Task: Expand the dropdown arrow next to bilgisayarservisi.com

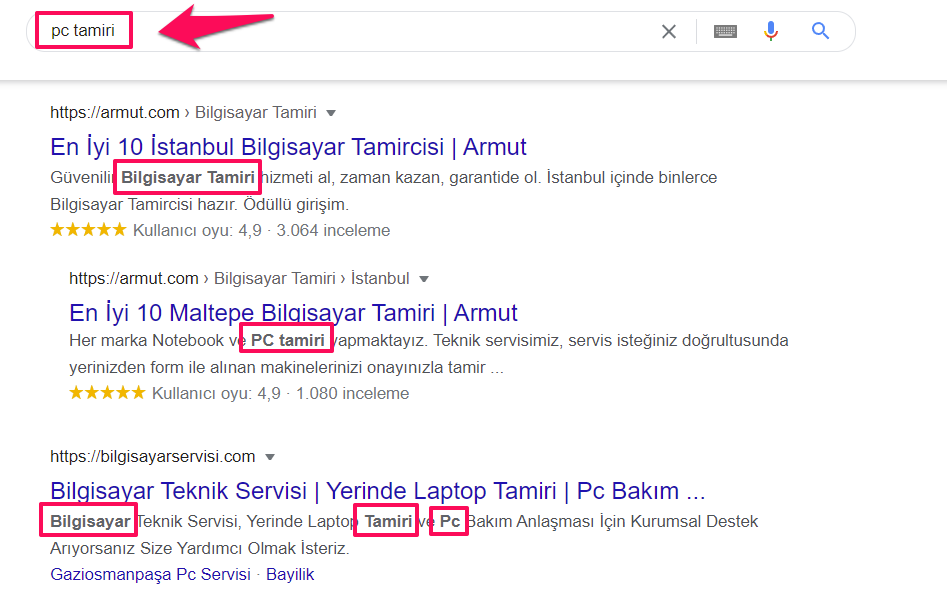Action: pos(269,457)
